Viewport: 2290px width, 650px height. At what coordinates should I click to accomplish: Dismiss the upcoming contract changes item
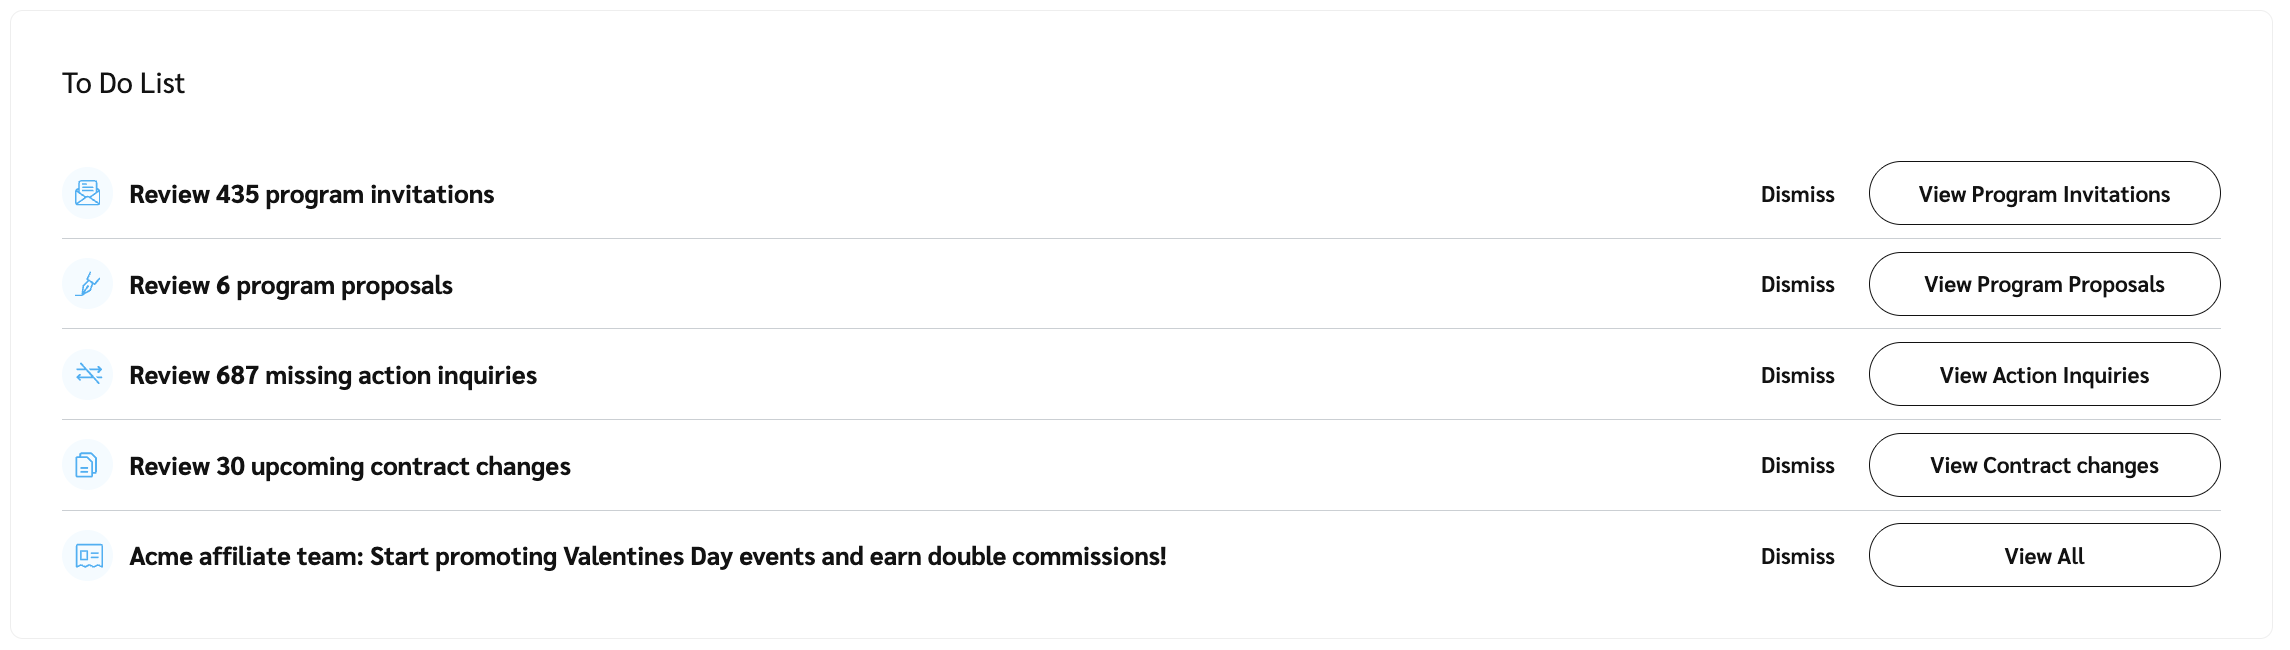tap(1797, 465)
